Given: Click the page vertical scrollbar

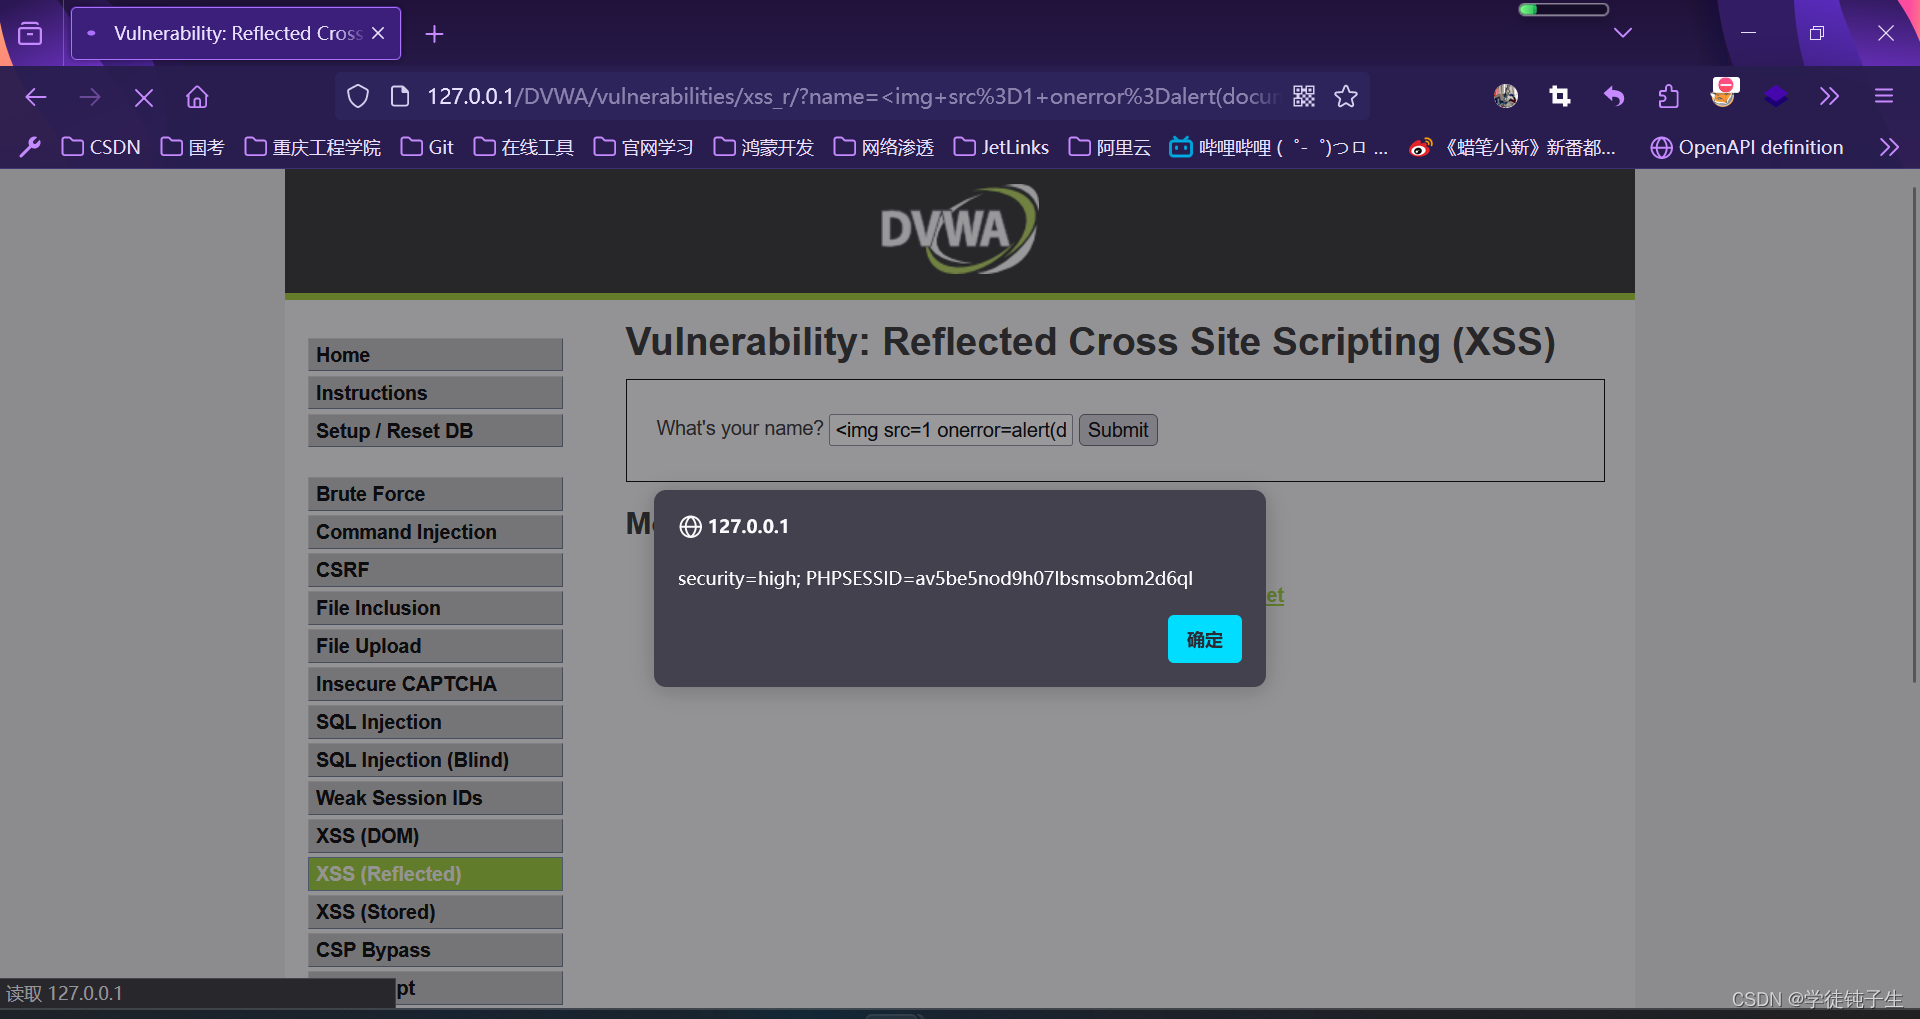Looking at the screenshot, I should coord(1913,434).
